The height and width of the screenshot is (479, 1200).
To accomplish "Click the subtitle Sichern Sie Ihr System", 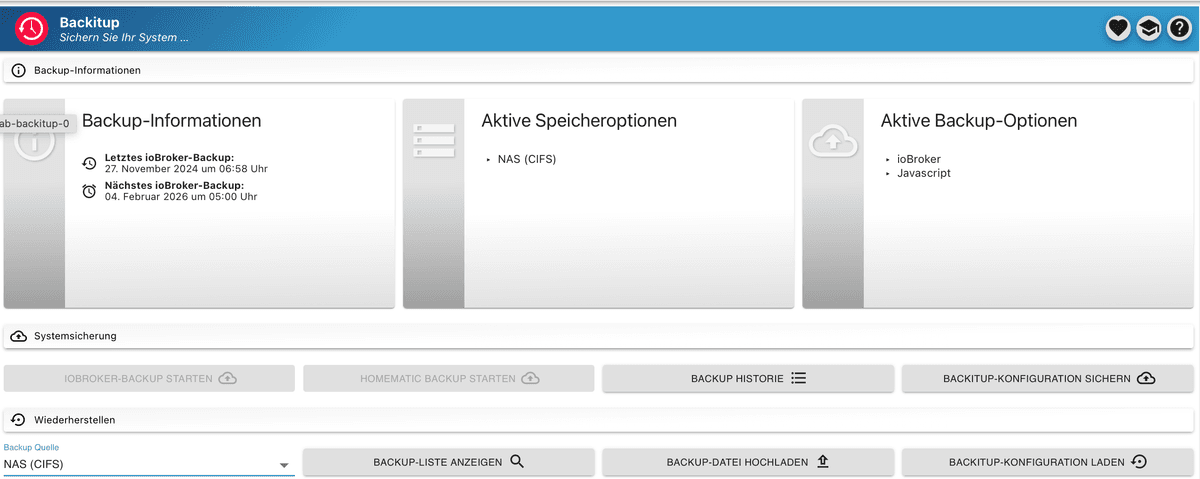I will click(124, 38).
